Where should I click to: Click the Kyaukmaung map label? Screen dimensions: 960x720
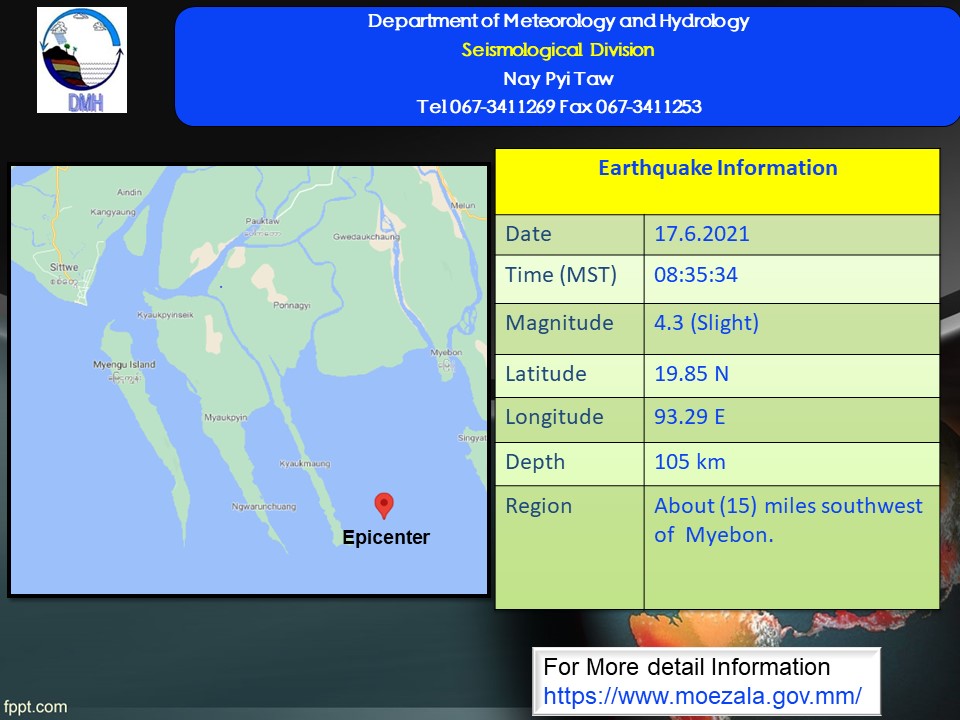point(304,464)
